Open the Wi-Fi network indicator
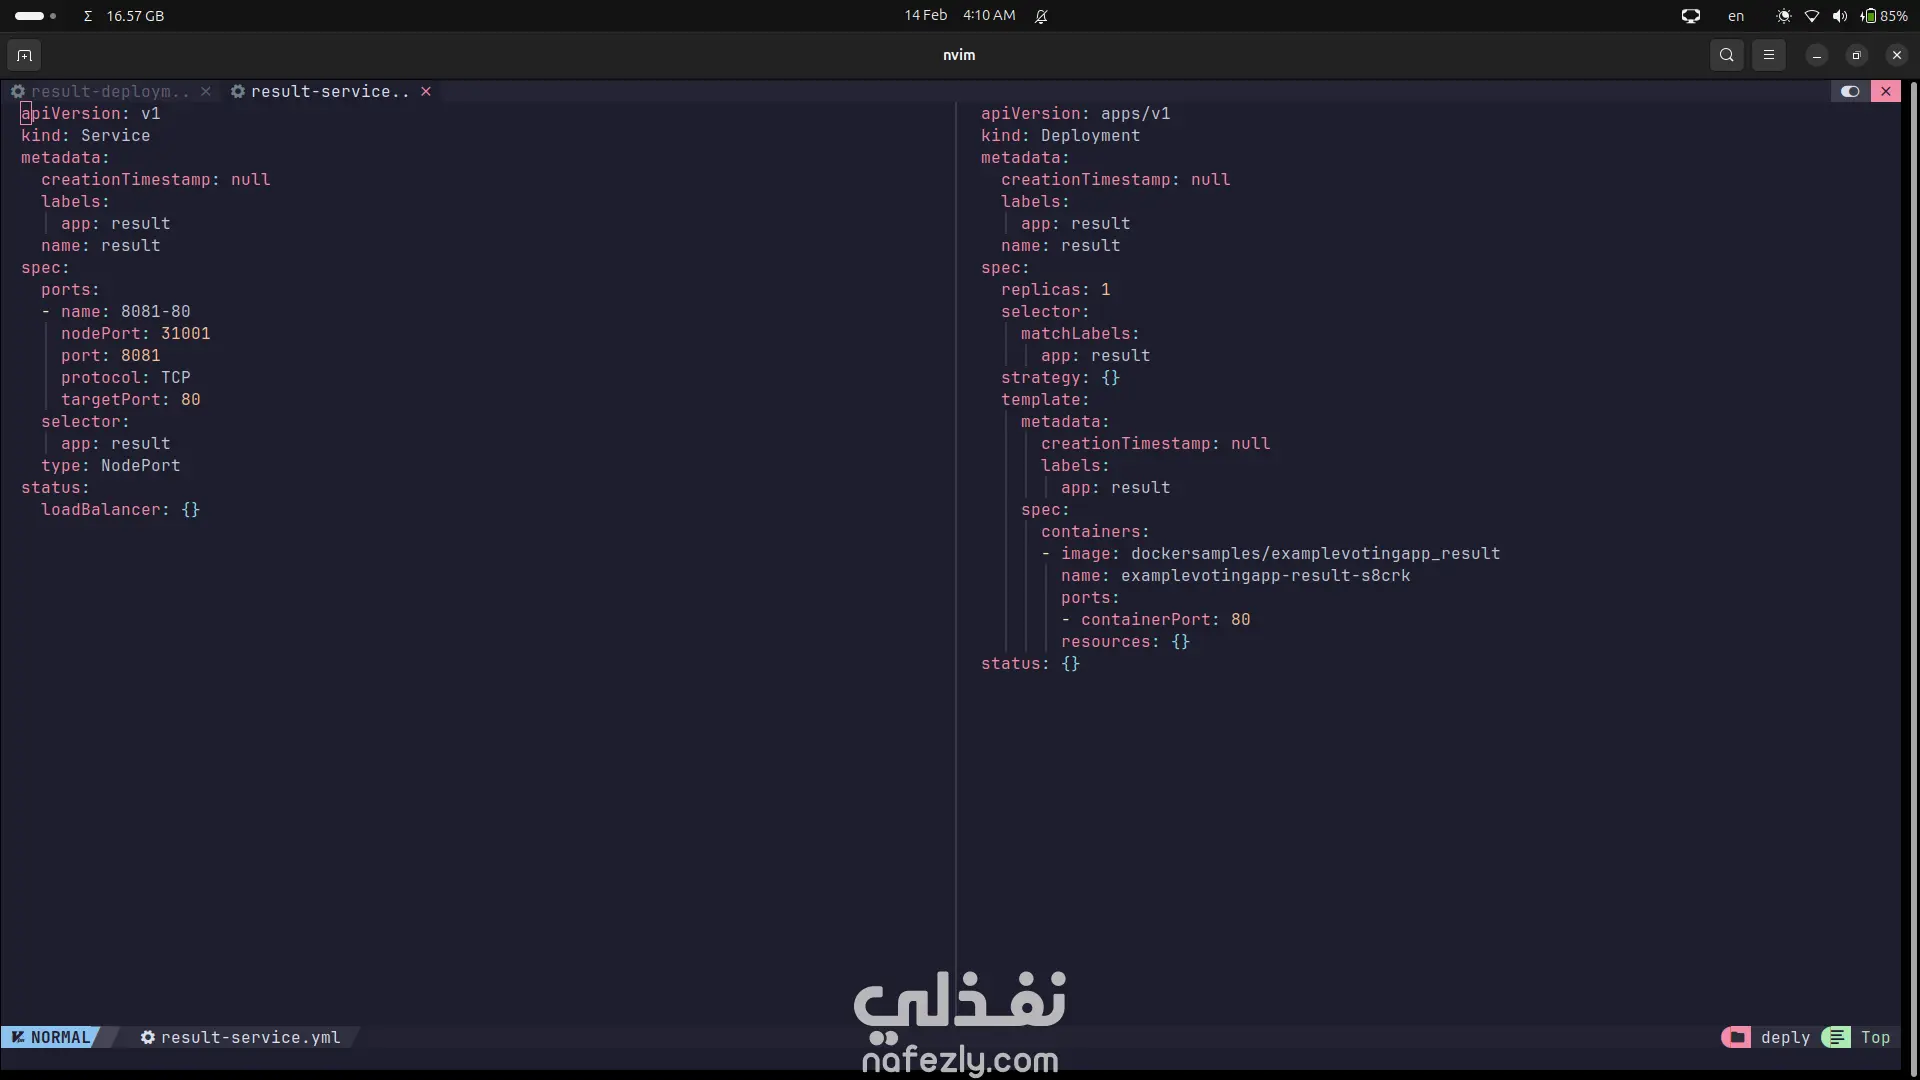The height and width of the screenshot is (1080, 1920). coord(1811,16)
